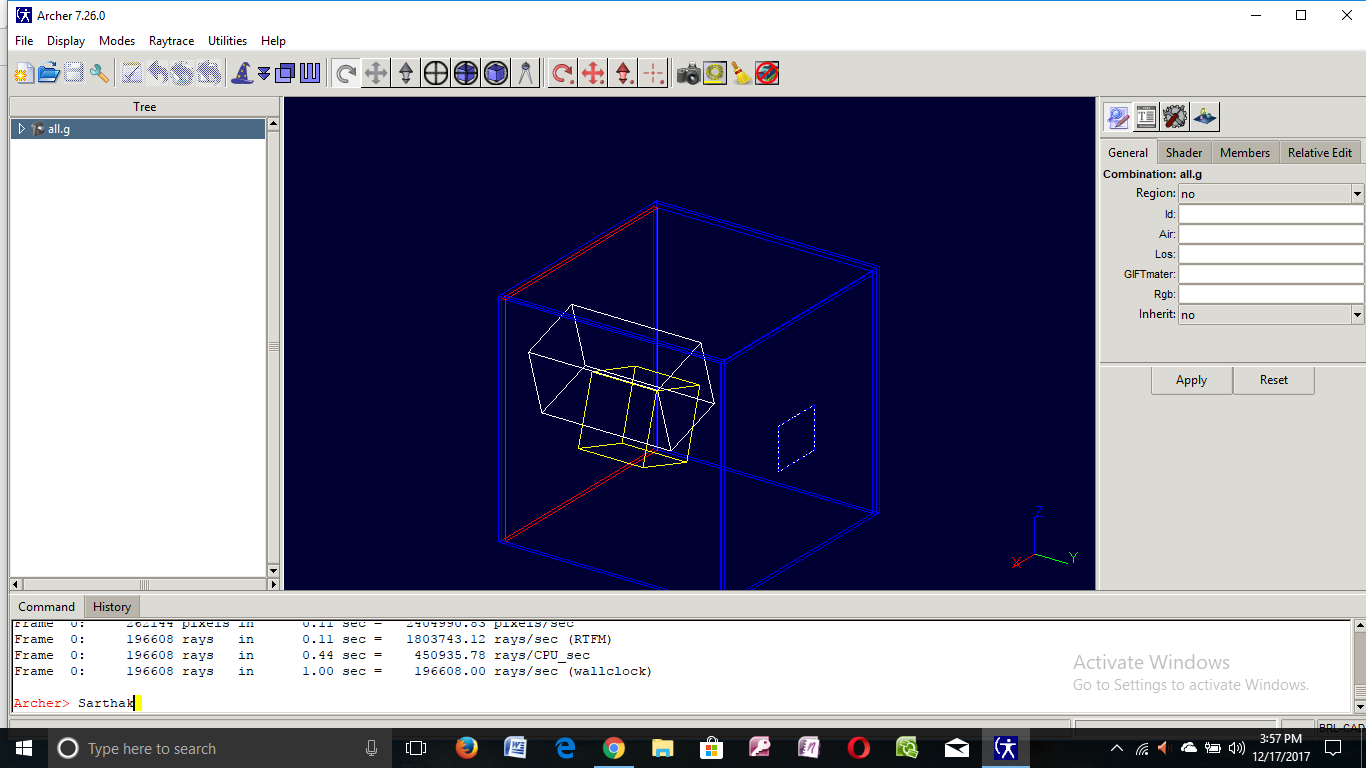Image resolution: width=1366 pixels, height=768 pixels.
Task: Launch the wizard hat icon
Action: [242, 73]
